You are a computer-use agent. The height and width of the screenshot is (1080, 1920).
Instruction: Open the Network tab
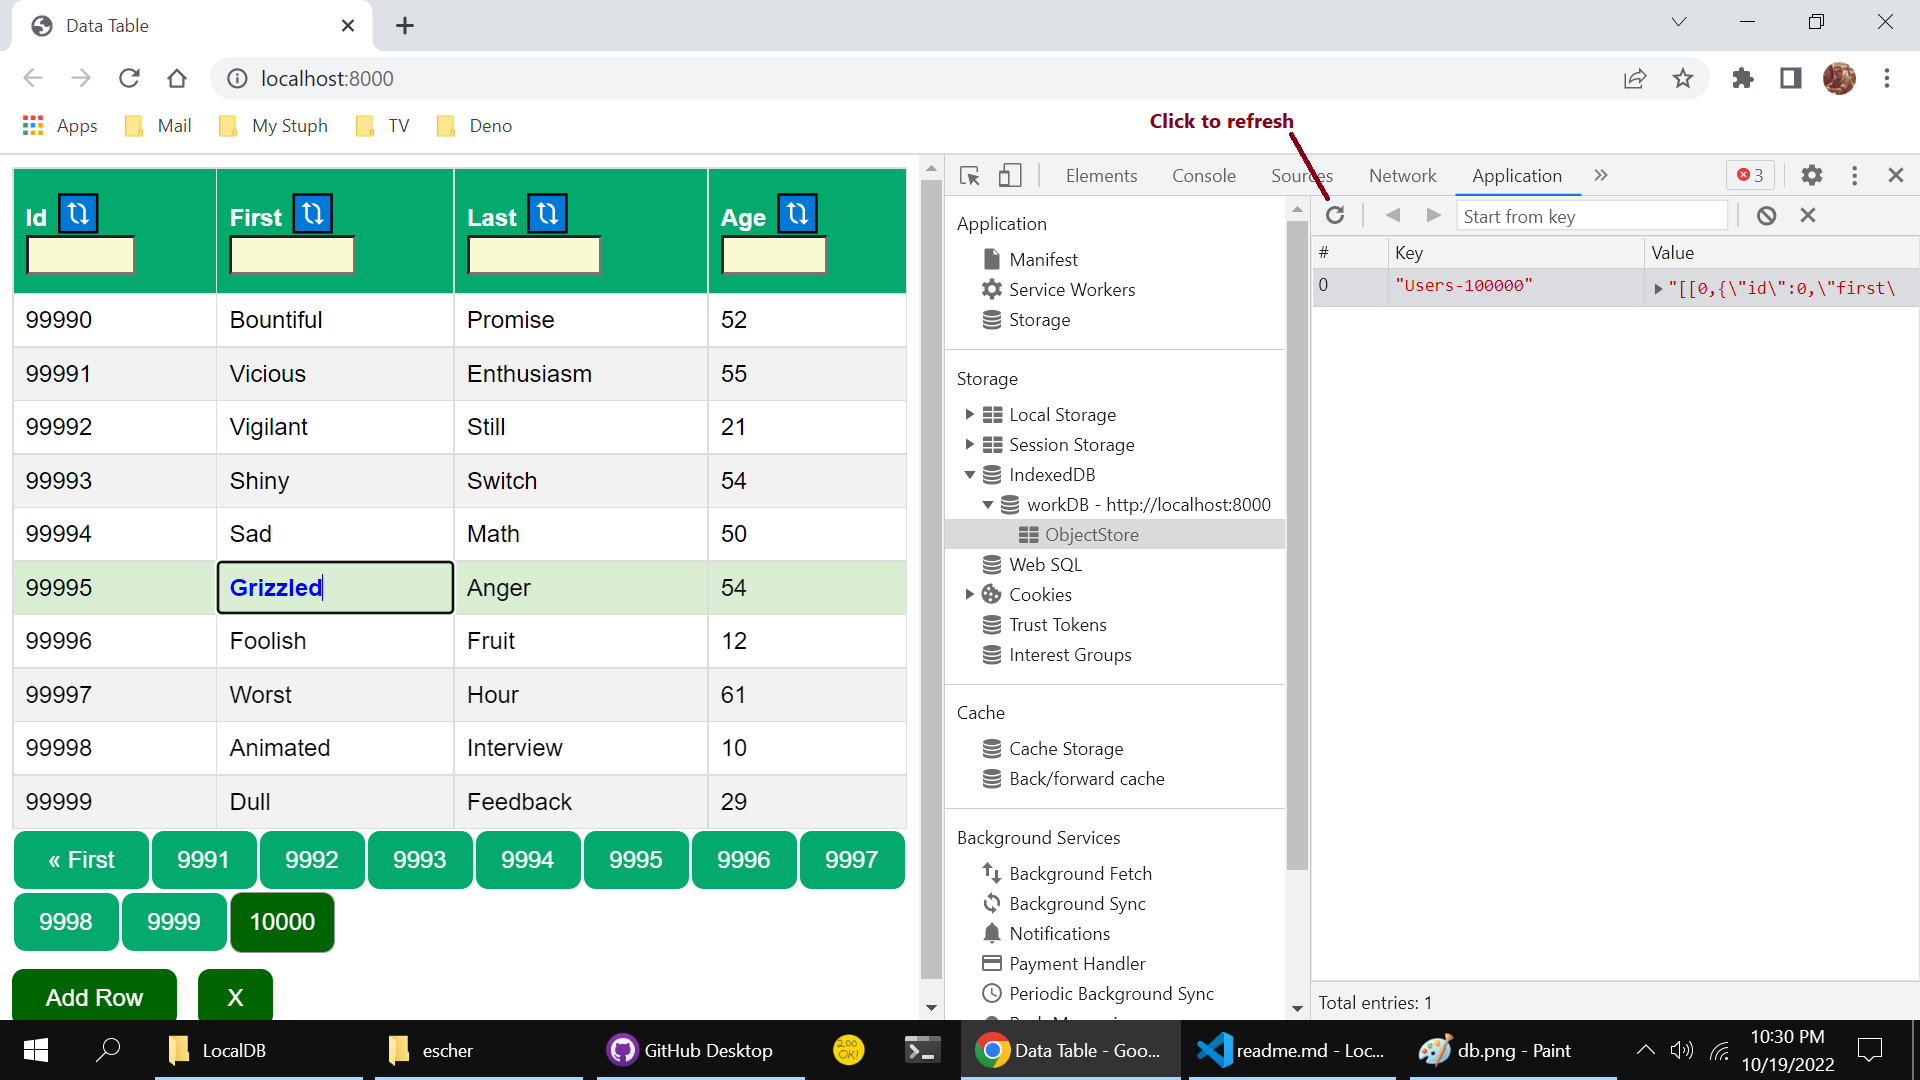tap(1402, 176)
